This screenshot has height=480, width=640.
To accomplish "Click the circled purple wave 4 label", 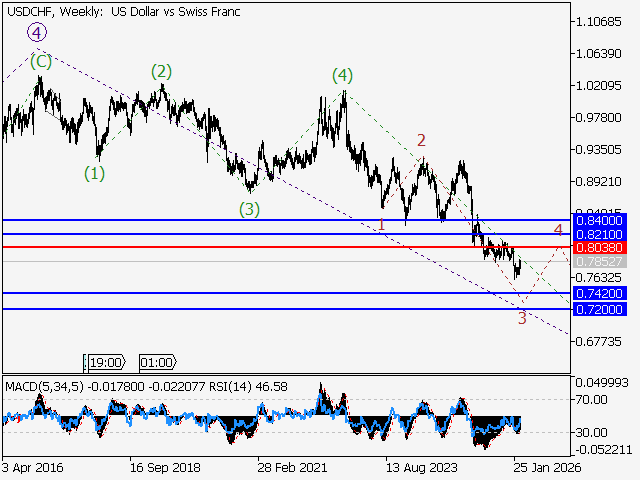I will tap(37, 33).
